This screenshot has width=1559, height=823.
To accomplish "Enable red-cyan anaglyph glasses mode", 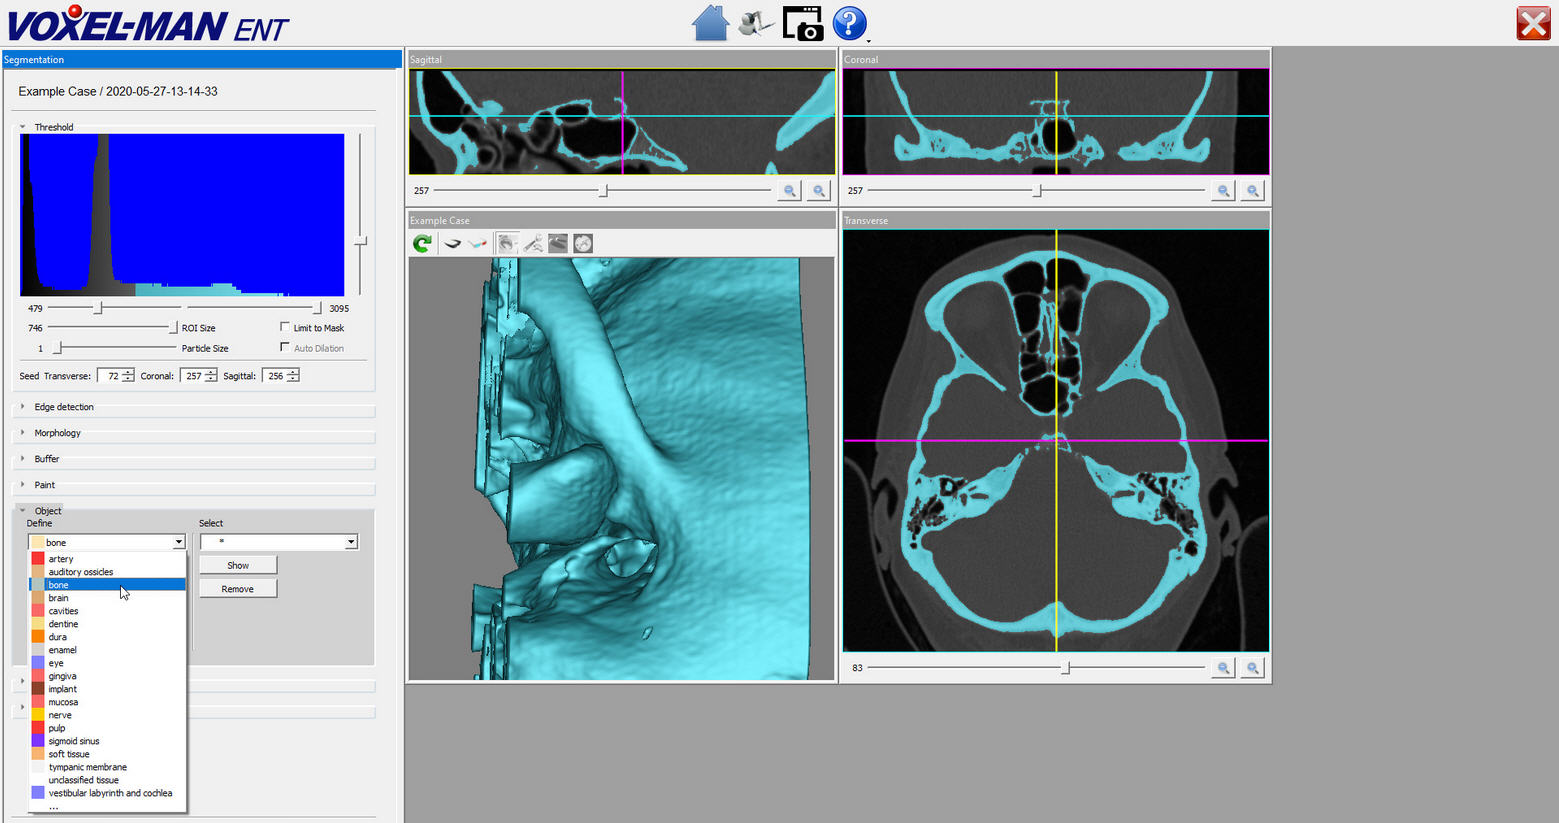I will pos(478,243).
